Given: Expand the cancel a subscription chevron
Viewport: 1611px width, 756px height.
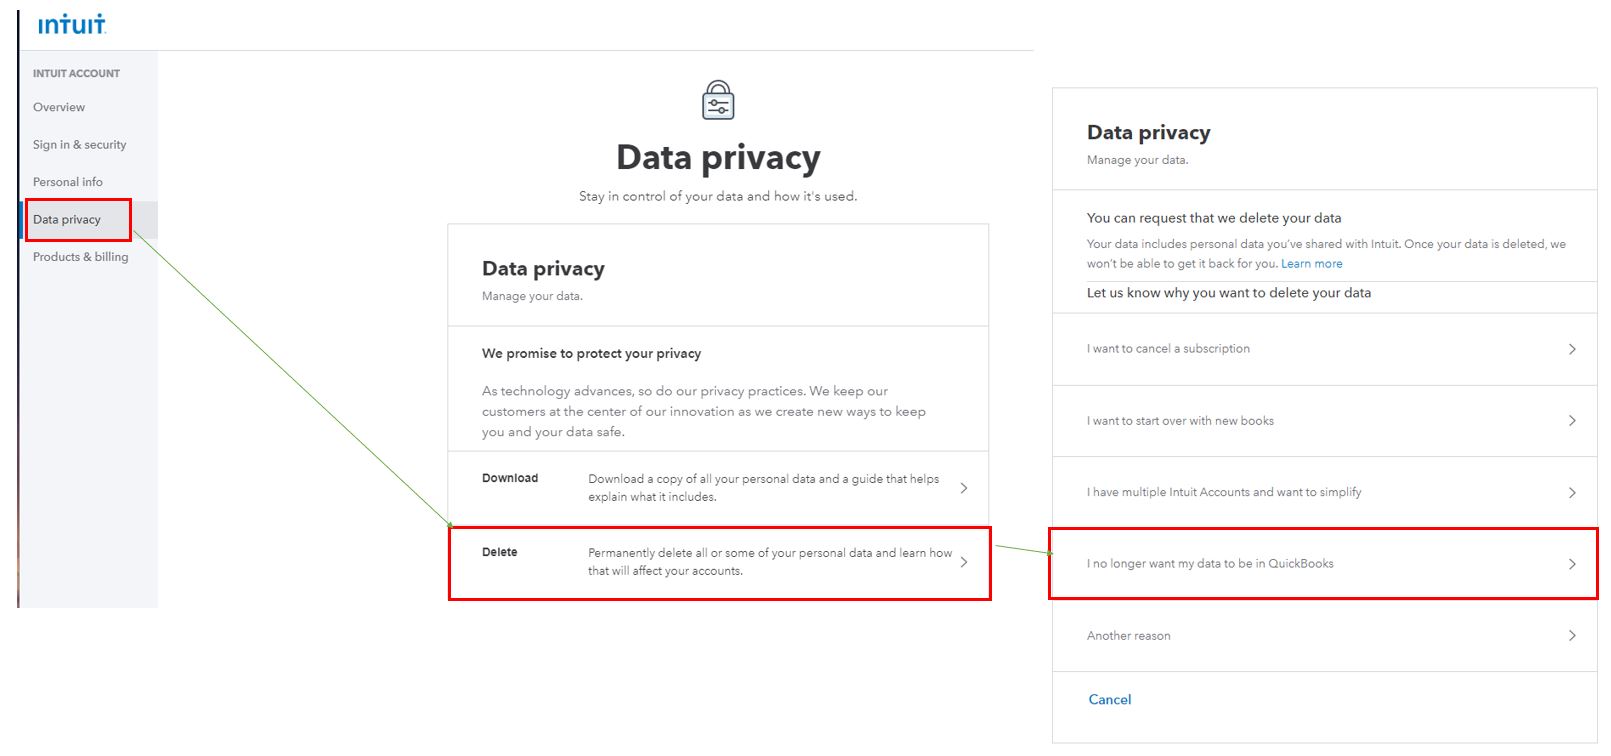Looking at the screenshot, I should [1572, 349].
